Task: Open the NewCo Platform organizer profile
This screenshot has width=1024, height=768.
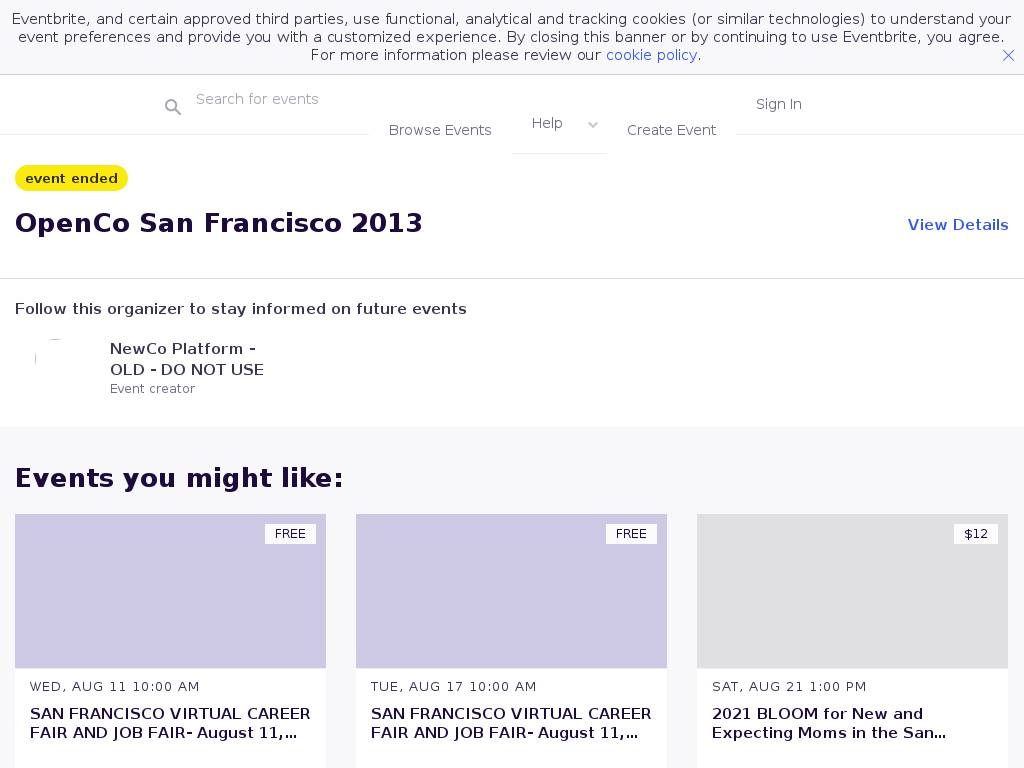Action: 186,359
